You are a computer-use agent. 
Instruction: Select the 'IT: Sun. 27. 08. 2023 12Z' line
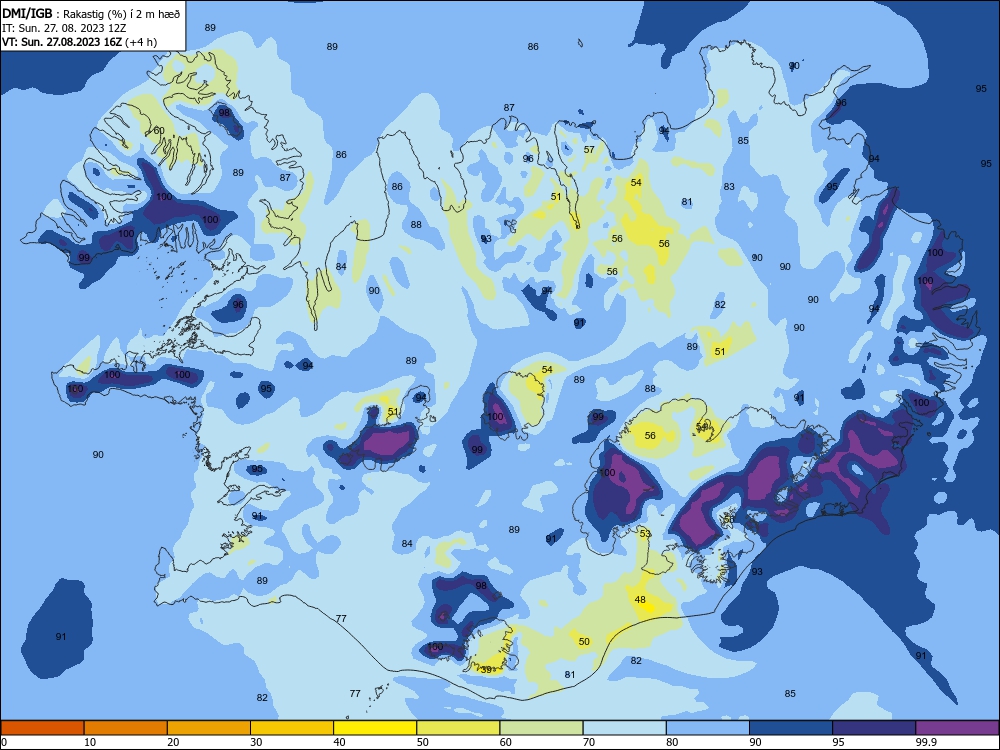coord(64,28)
